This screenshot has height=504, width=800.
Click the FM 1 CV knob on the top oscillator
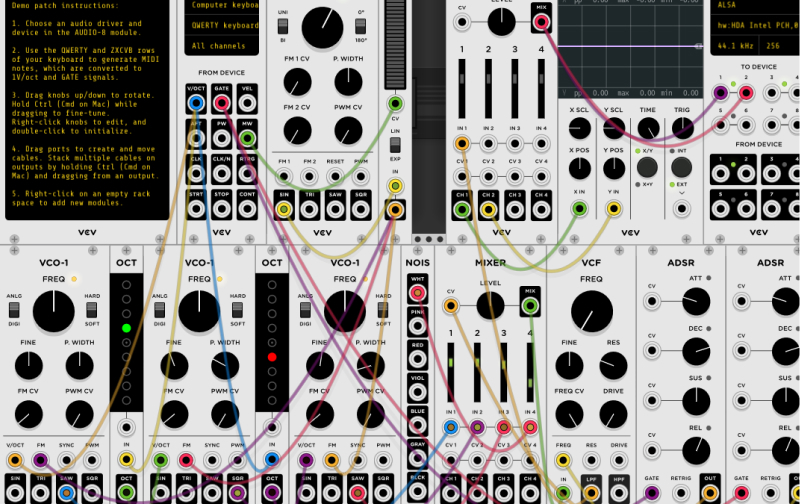(x=297, y=82)
